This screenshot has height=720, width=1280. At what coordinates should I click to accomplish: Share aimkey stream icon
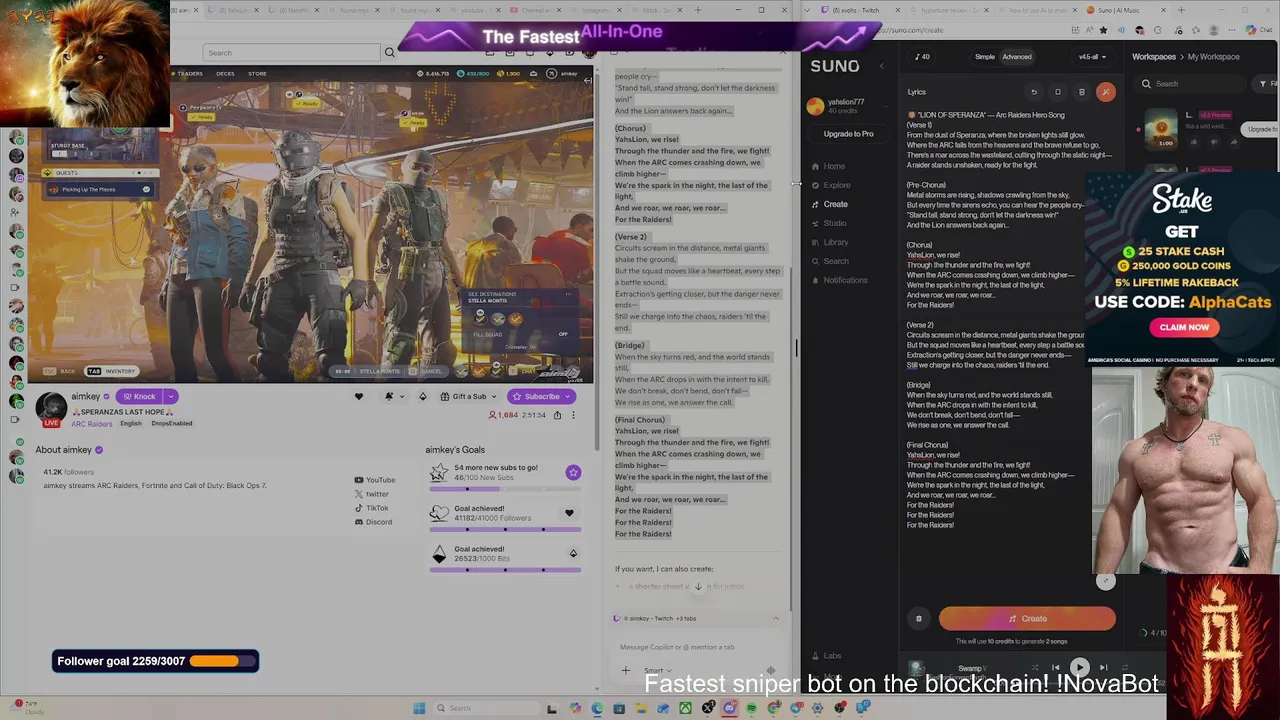point(556,415)
